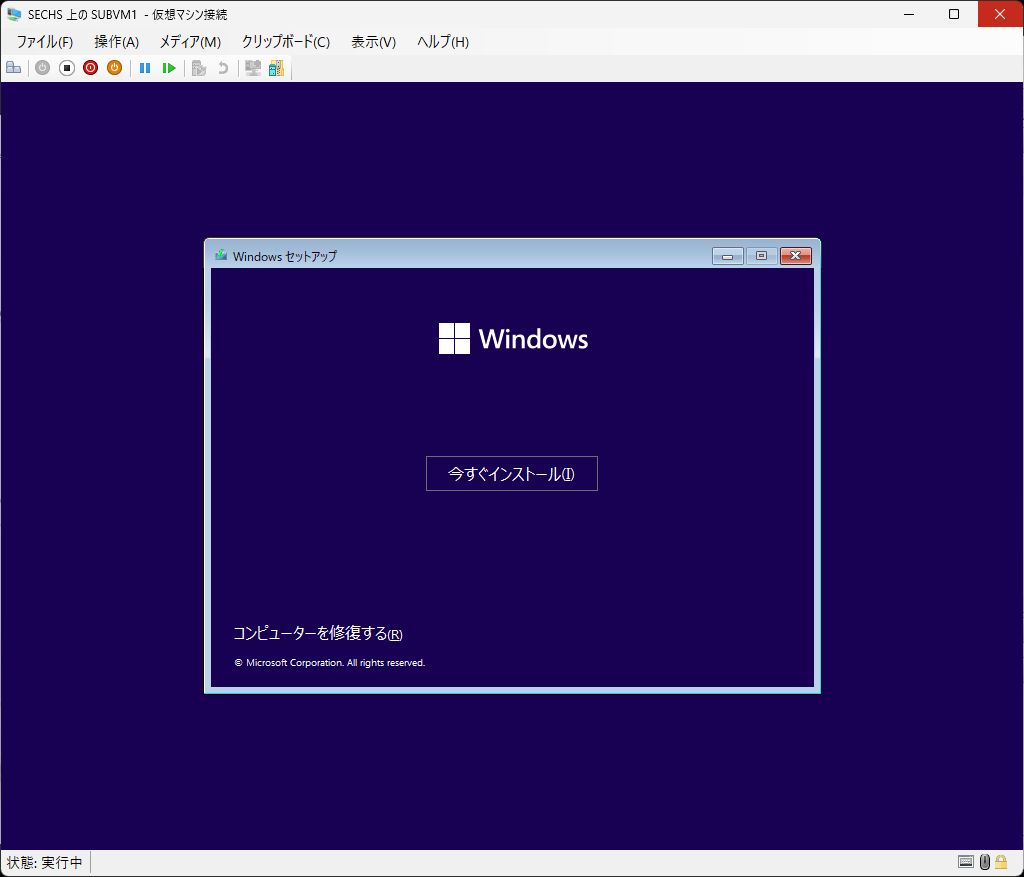Reset the VM with the green play icon

pyautogui.click(x=169, y=68)
